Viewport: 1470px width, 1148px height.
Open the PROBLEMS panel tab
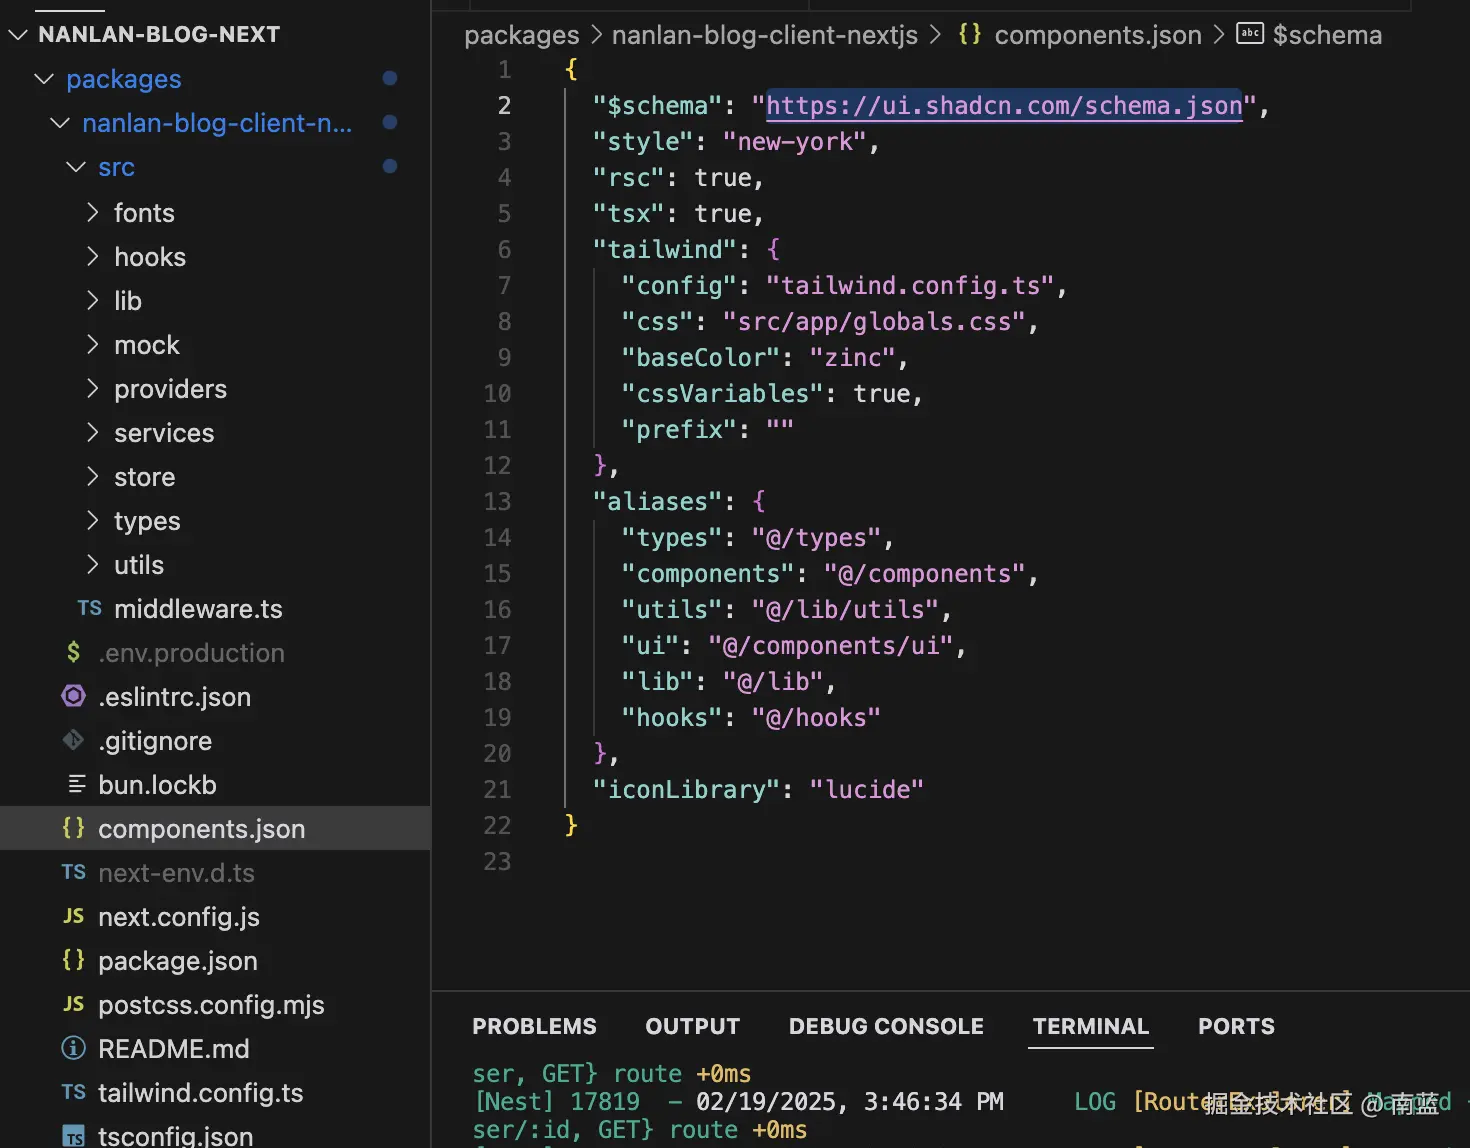534,1026
